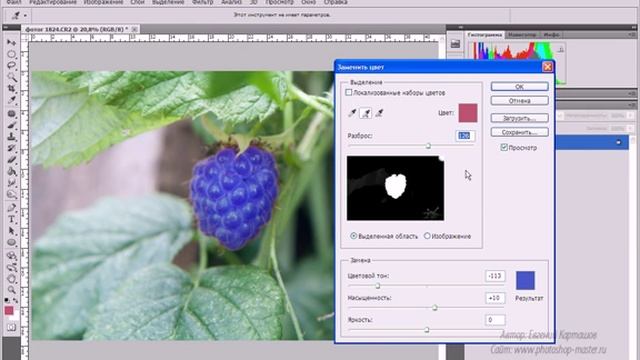This screenshot has height=360, width=640.
Task: Click the Цветовой тон hue slider handle
Action: 378,286
